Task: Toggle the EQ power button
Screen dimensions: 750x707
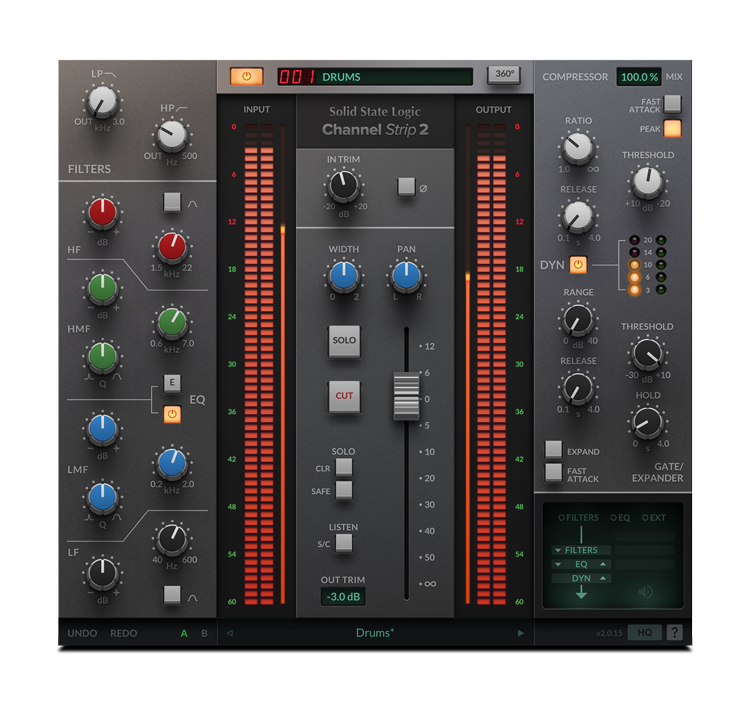Action: point(172,414)
